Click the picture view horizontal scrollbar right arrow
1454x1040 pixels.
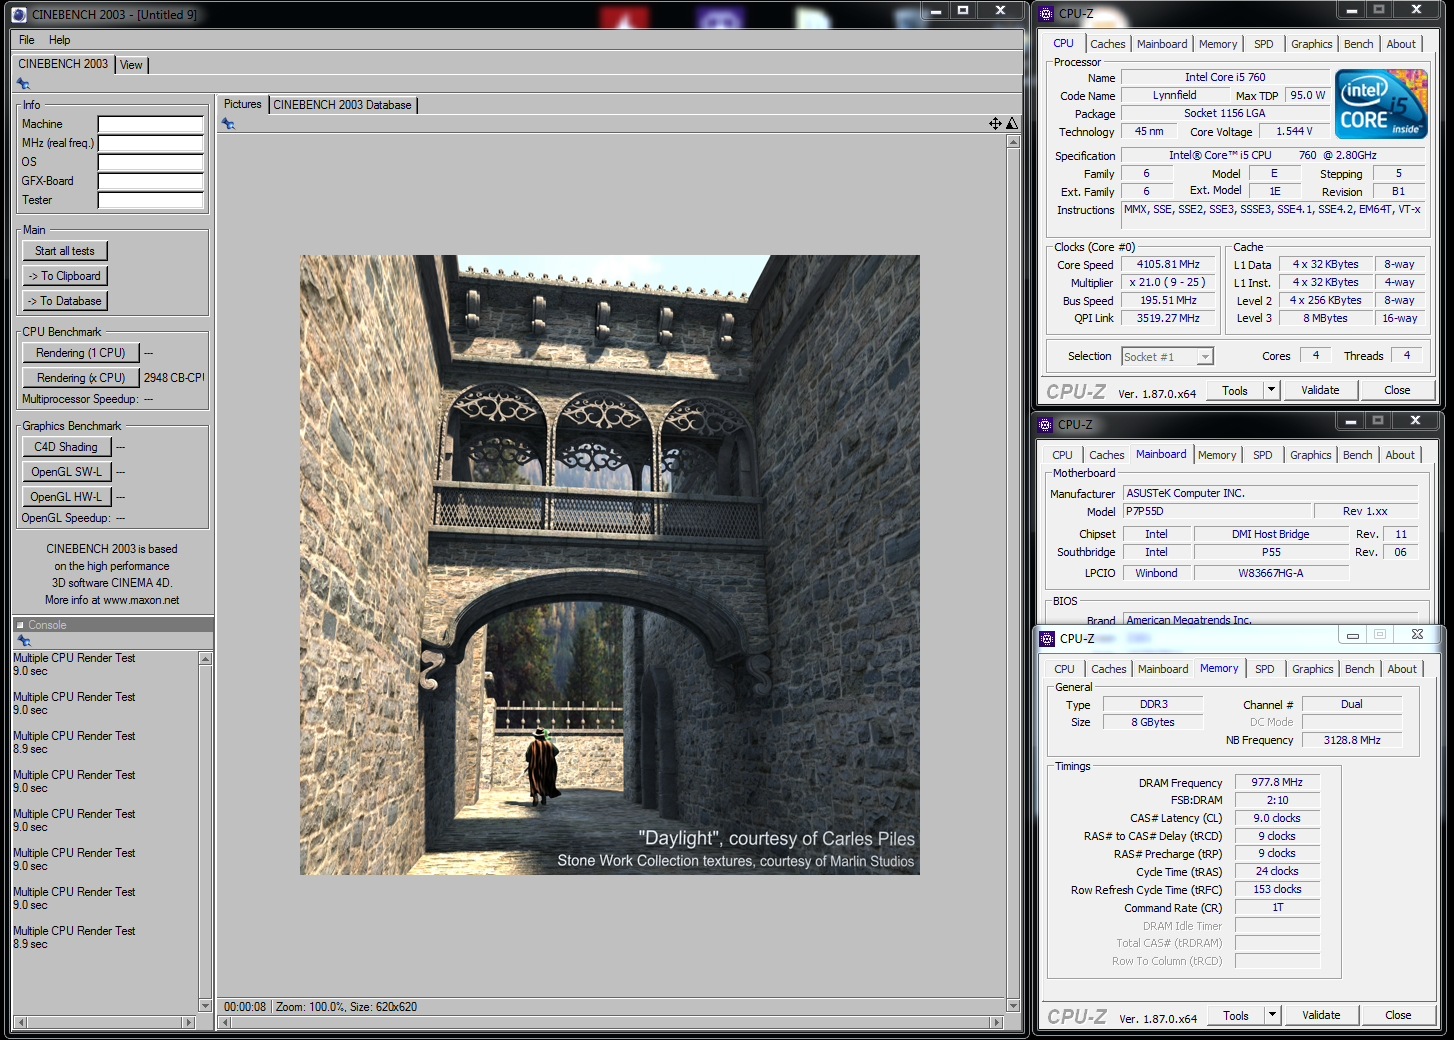[996, 1022]
